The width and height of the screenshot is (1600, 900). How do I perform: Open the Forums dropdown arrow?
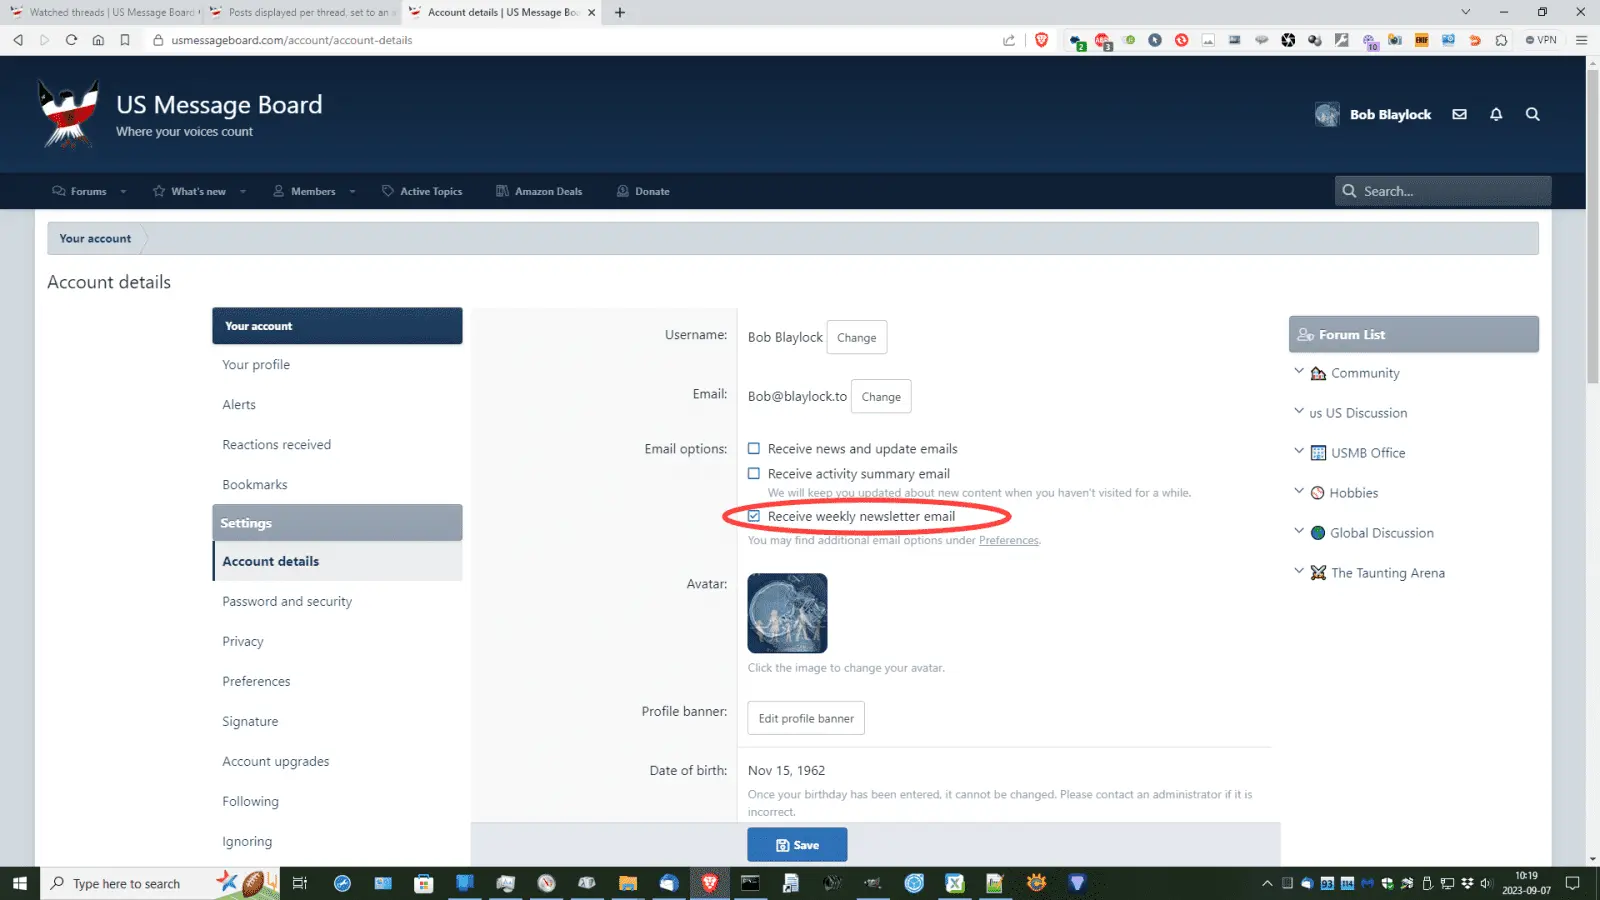tap(123, 192)
